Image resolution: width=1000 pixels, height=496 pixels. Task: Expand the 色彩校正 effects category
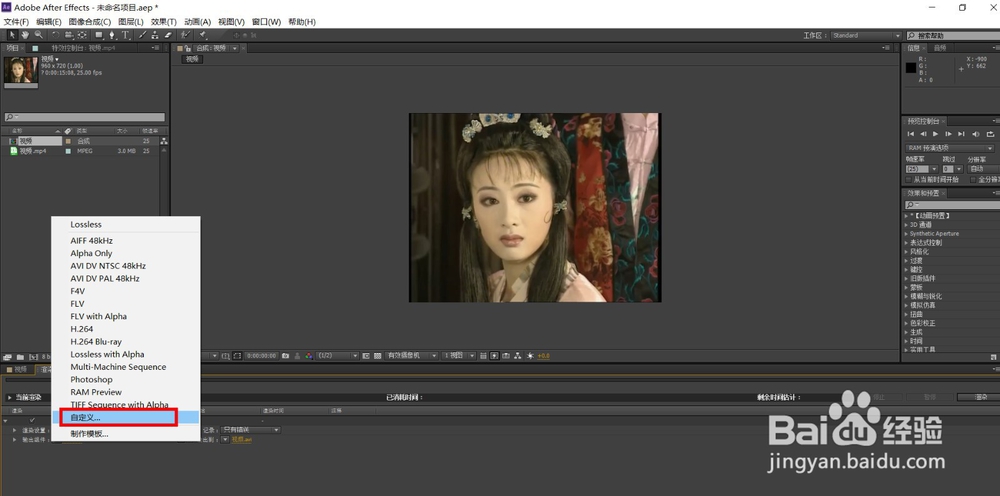[x=907, y=323]
